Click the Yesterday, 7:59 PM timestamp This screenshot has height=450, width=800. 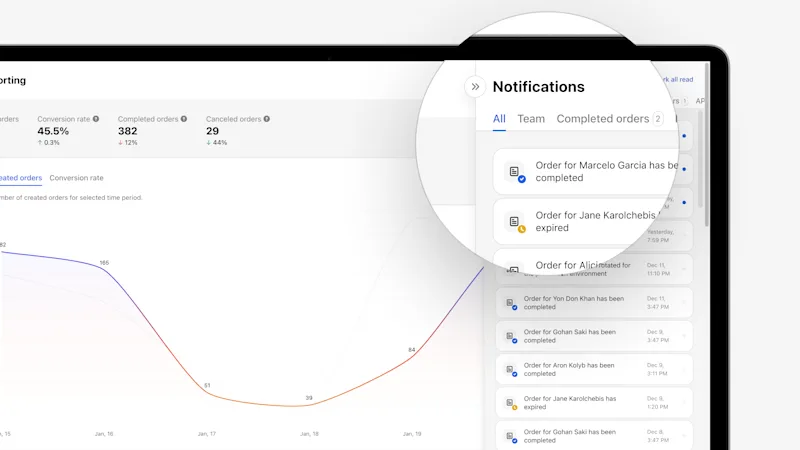click(661, 236)
